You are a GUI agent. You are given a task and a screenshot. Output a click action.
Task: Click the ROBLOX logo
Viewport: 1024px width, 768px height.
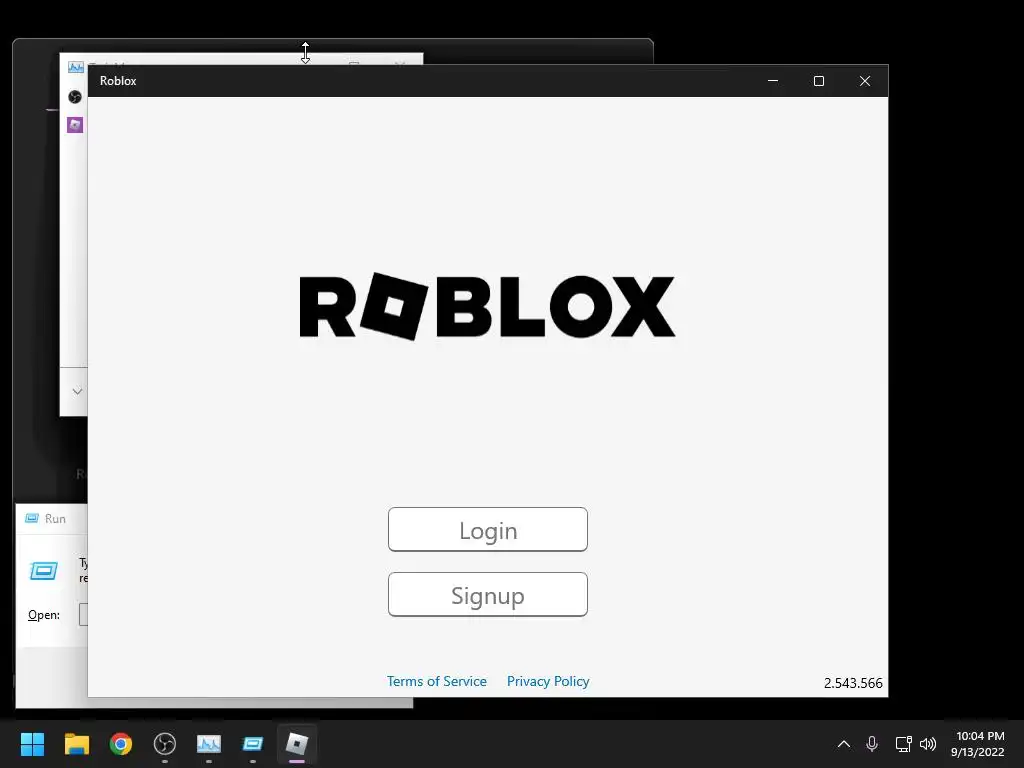coord(487,307)
